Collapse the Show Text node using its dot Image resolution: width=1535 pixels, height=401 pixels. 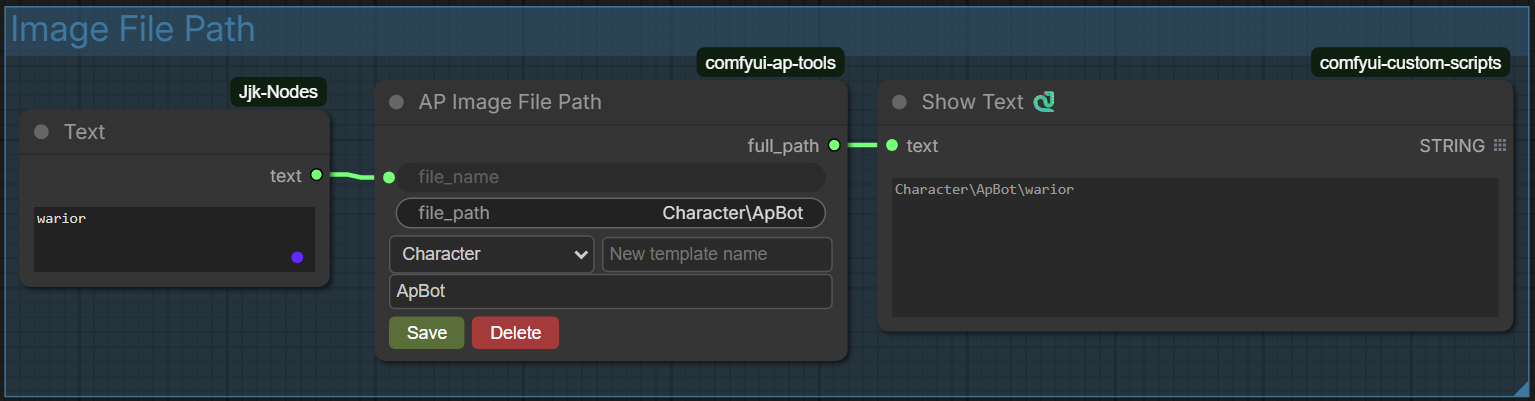tap(899, 102)
